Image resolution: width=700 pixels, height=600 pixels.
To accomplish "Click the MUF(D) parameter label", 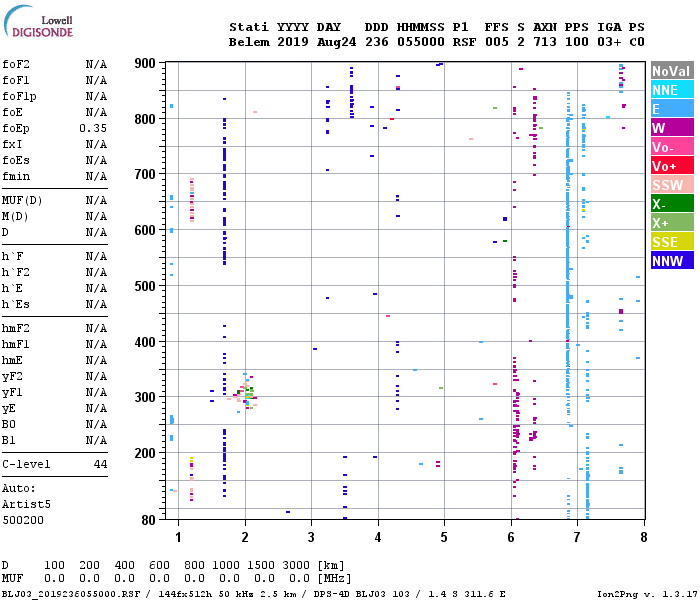I will click(22, 200).
